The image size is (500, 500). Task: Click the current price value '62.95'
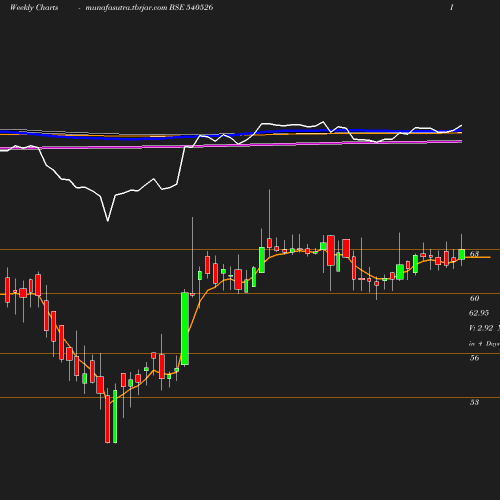(x=479, y=313)
